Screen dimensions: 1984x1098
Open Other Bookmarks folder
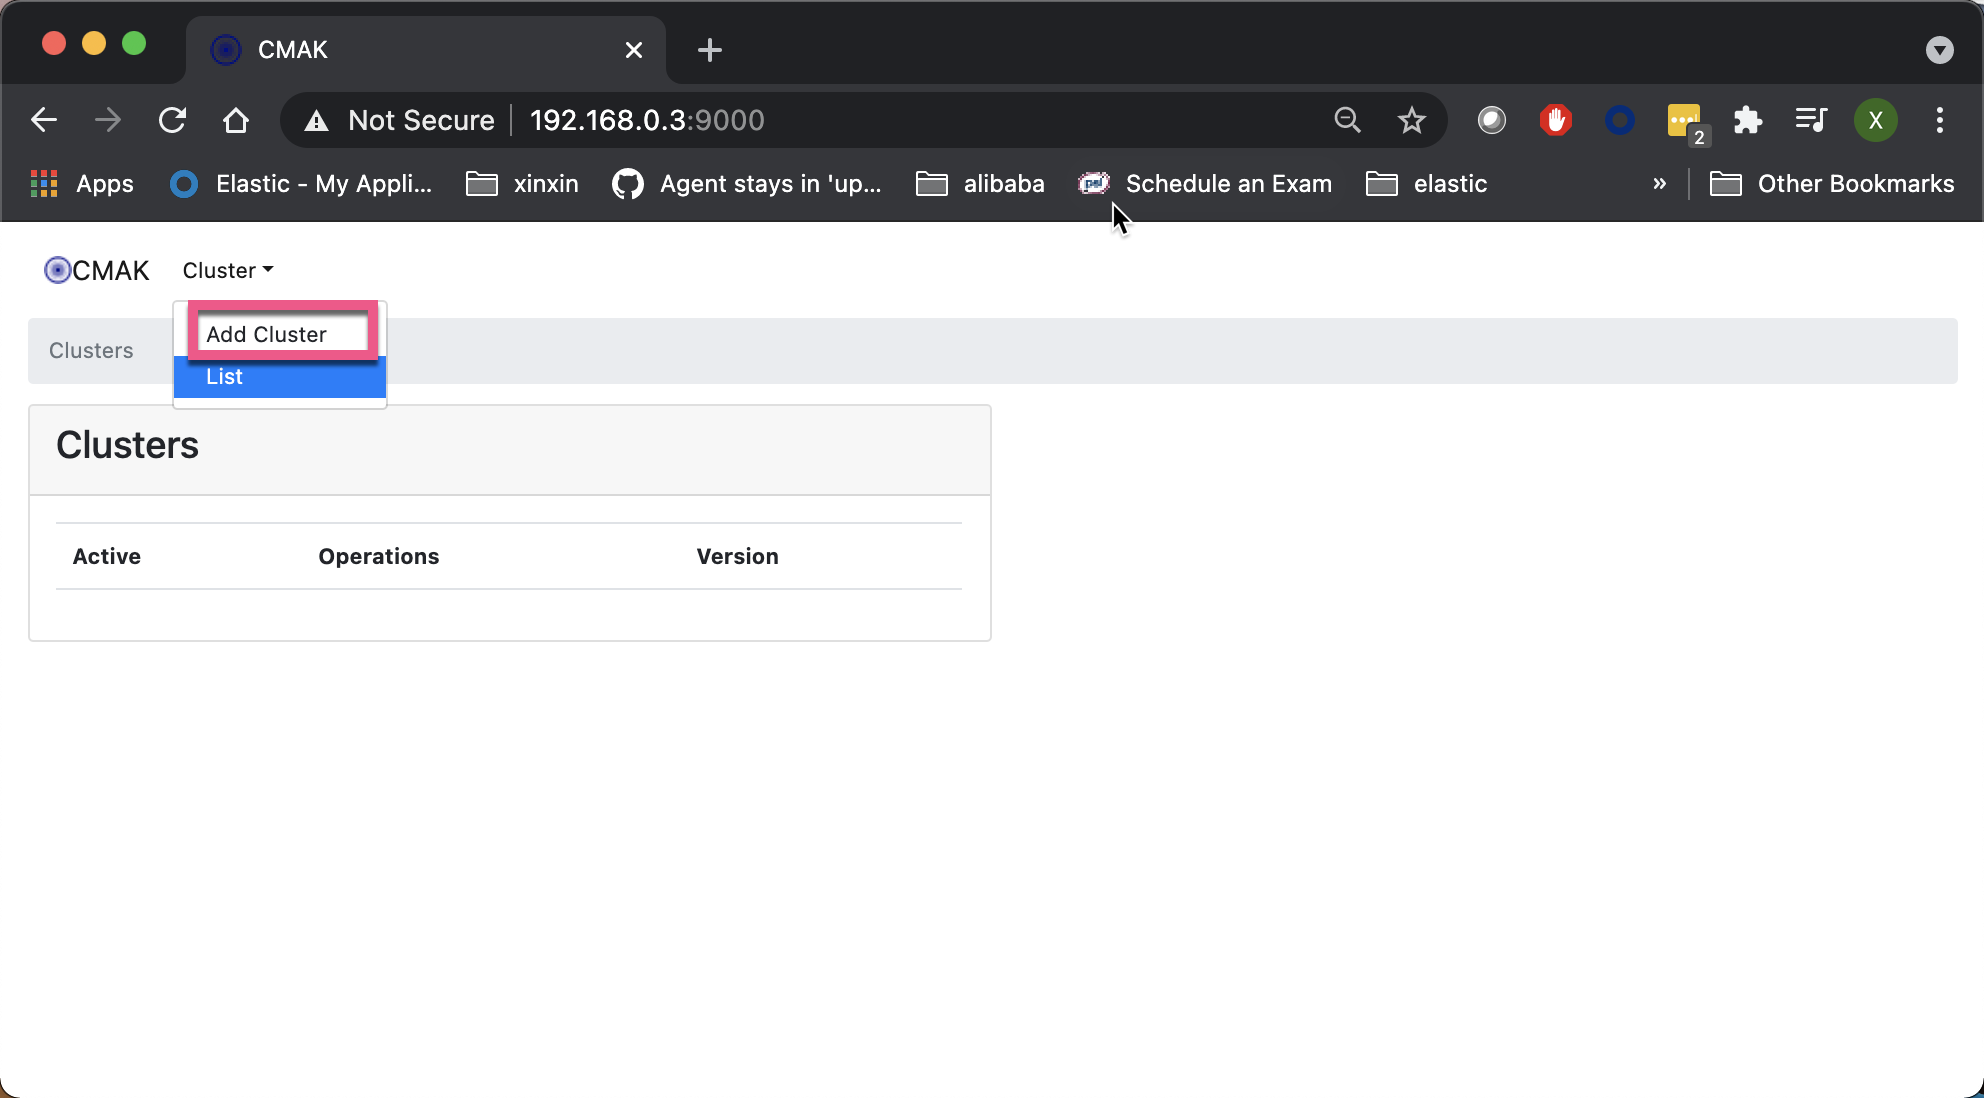pyautogui.click(x=1832, y=184)
